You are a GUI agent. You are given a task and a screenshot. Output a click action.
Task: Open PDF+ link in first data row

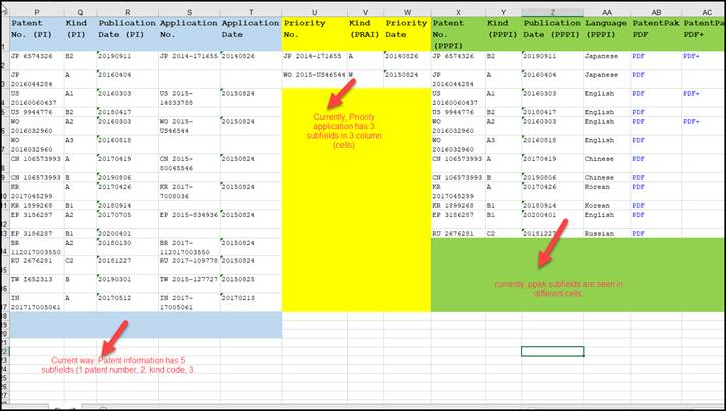pos(691,57)
